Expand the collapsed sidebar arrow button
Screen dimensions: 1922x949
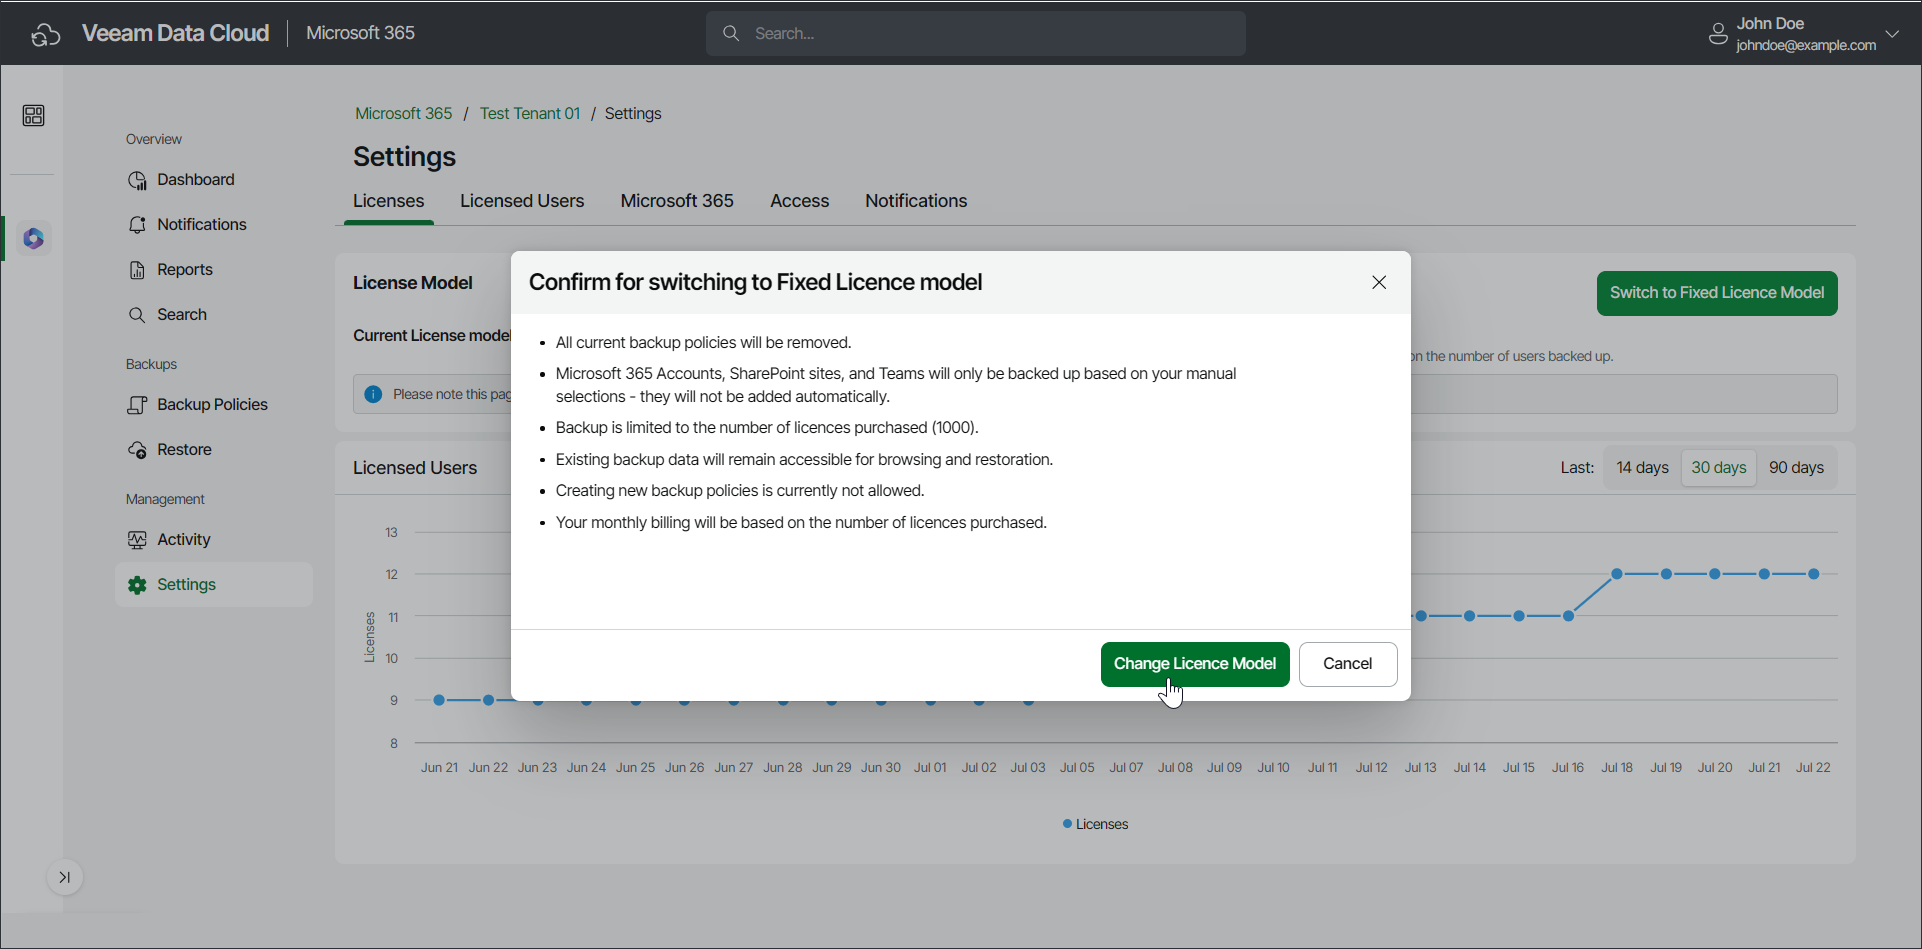tap(65, 878)
